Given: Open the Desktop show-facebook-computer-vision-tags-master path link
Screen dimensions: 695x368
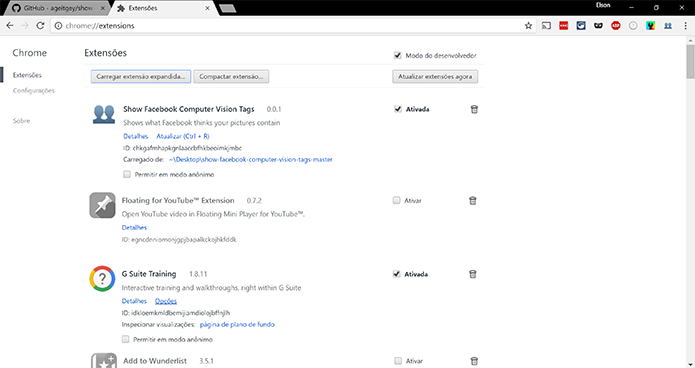Looking at the screenshot, I should click(x=251, y=159).
